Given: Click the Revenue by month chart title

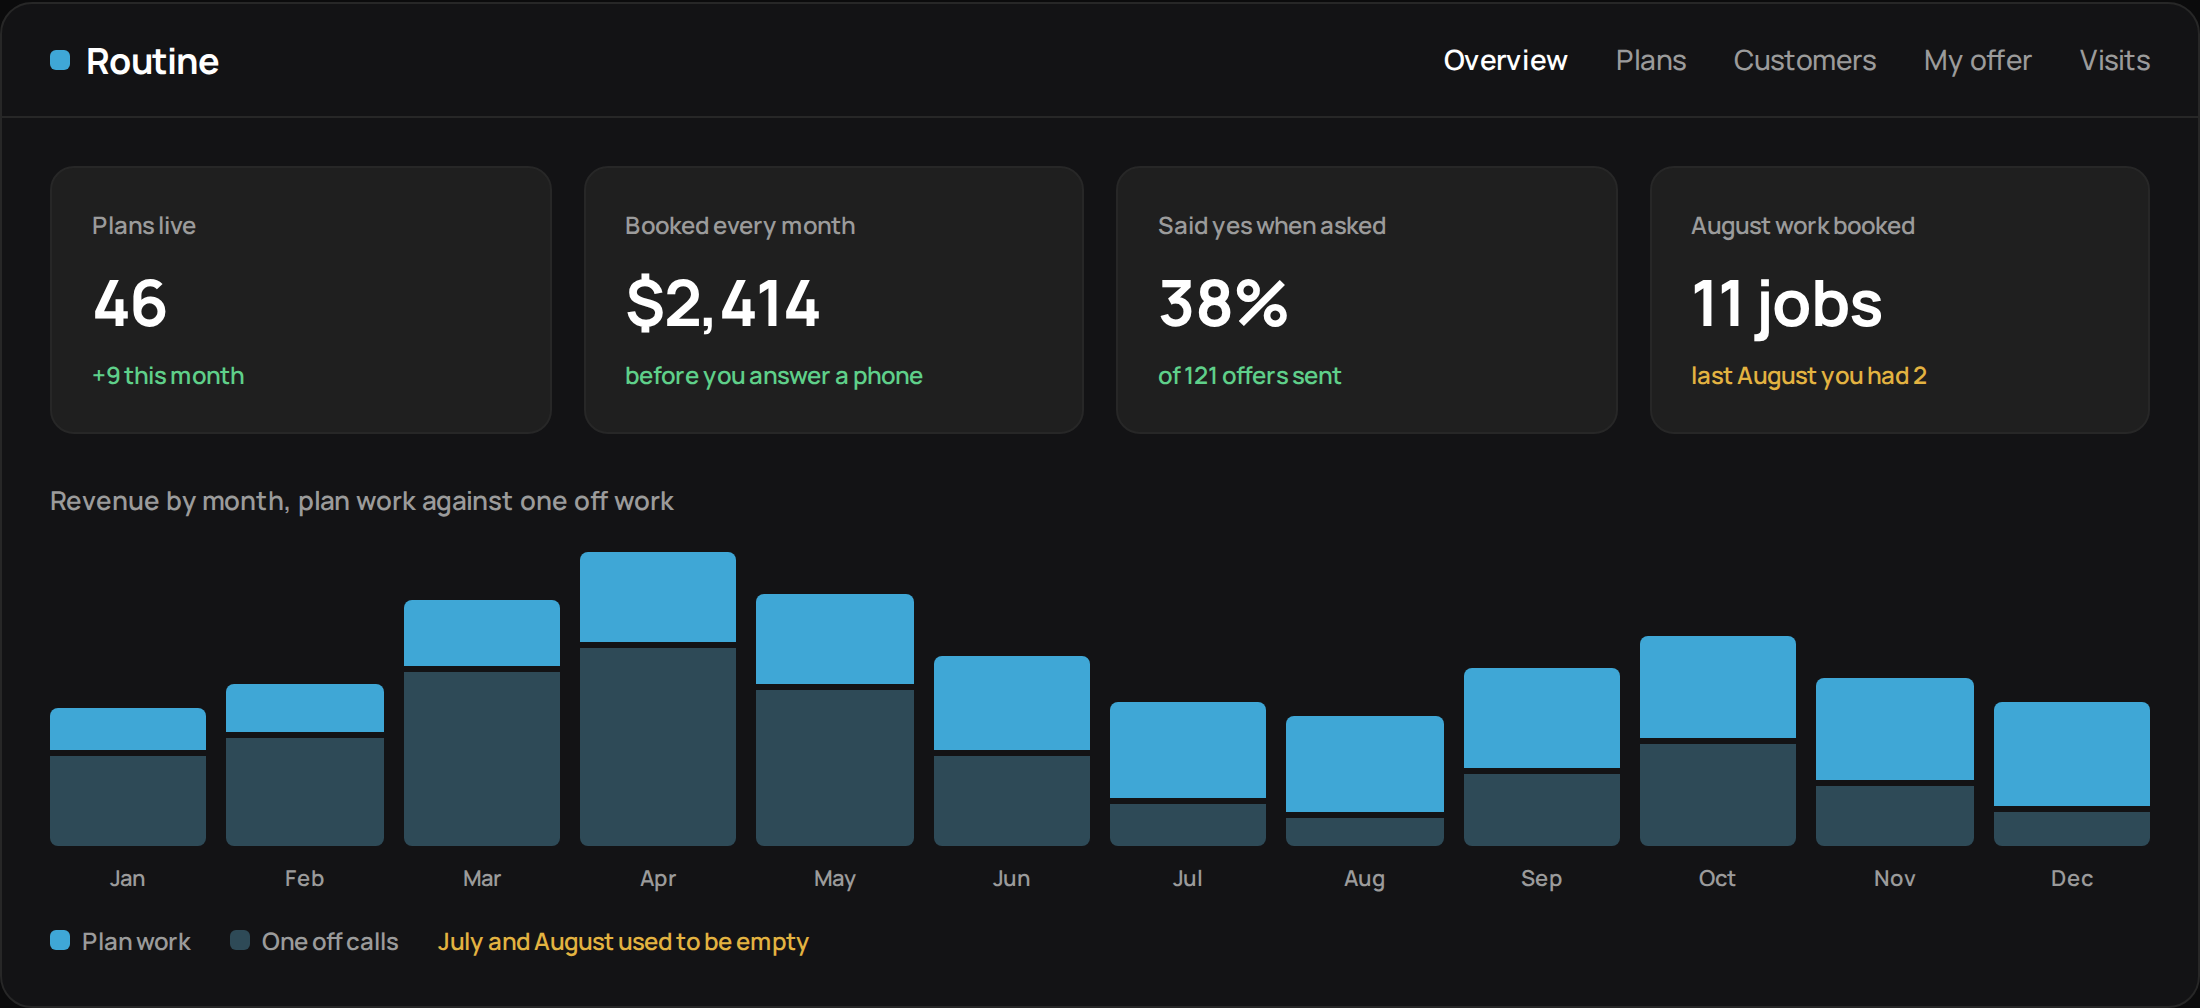Looking at the screenshot, I should point(362,501).
